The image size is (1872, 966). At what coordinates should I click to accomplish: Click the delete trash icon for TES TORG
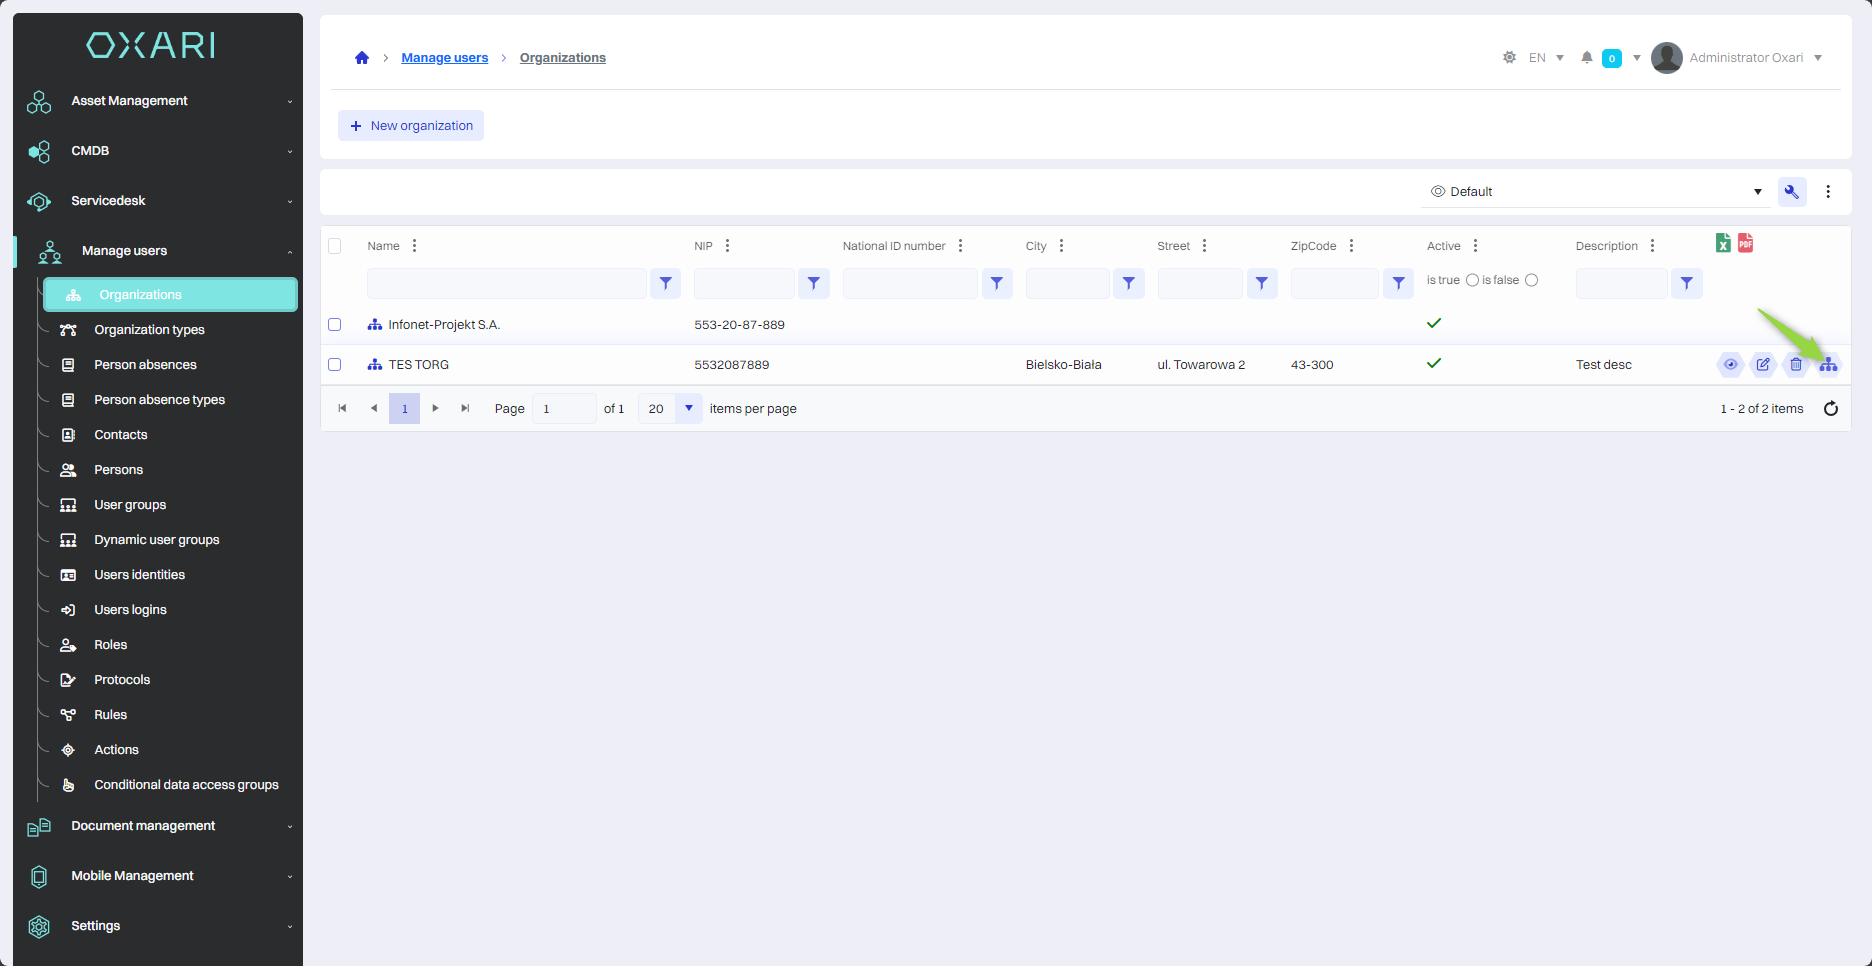pyautogui.click(x=1796, y=365)
